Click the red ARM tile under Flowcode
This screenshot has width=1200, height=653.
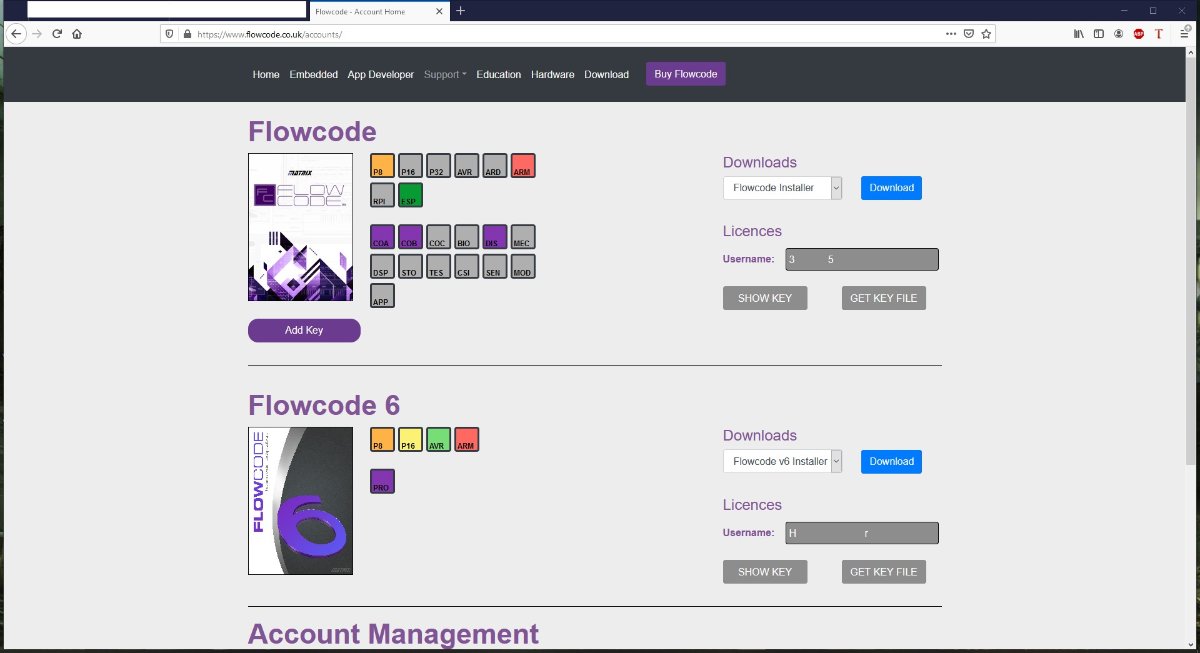(523, 166)
